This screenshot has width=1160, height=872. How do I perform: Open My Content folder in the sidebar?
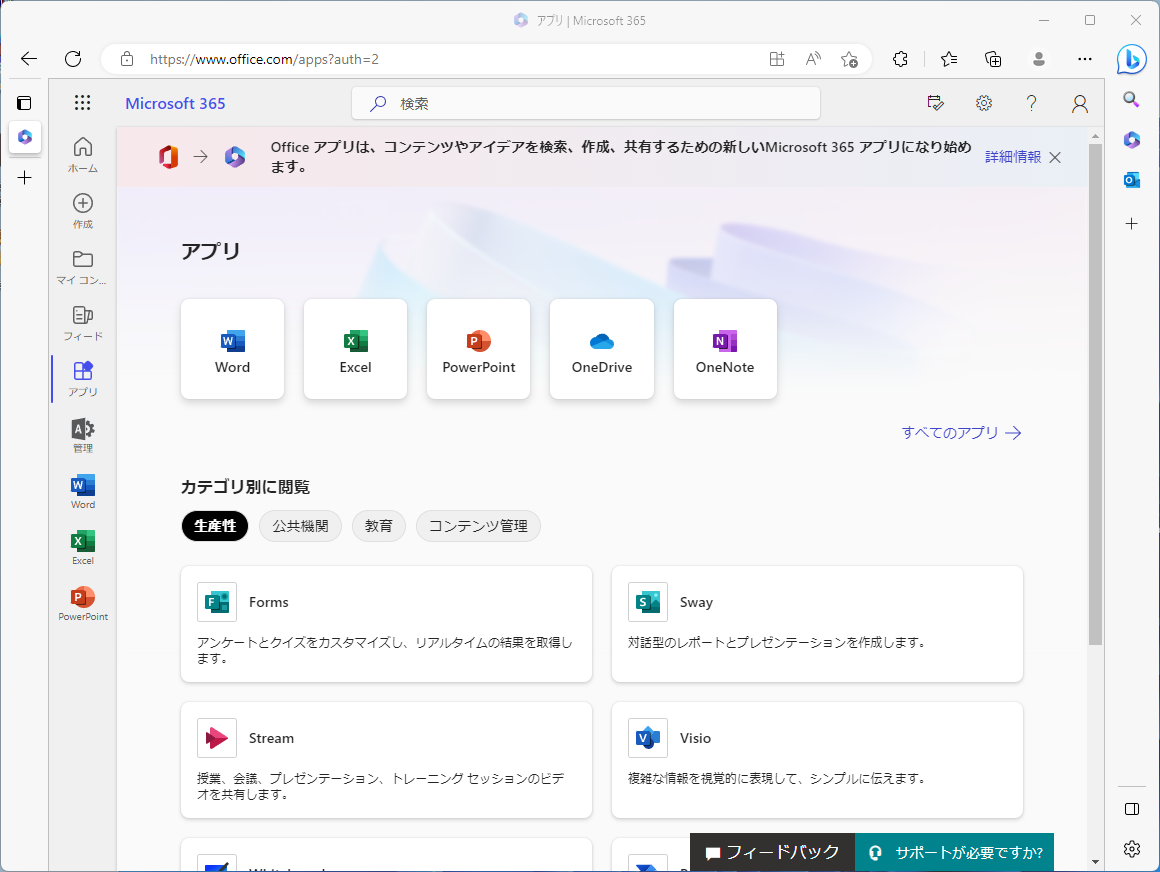tap(83, 267)
